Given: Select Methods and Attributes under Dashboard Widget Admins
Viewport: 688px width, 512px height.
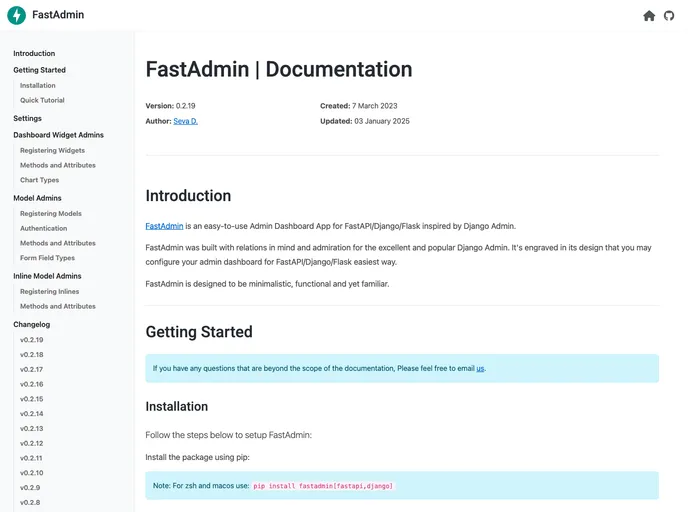Looking at the screenshot, I should click(57, 165).
